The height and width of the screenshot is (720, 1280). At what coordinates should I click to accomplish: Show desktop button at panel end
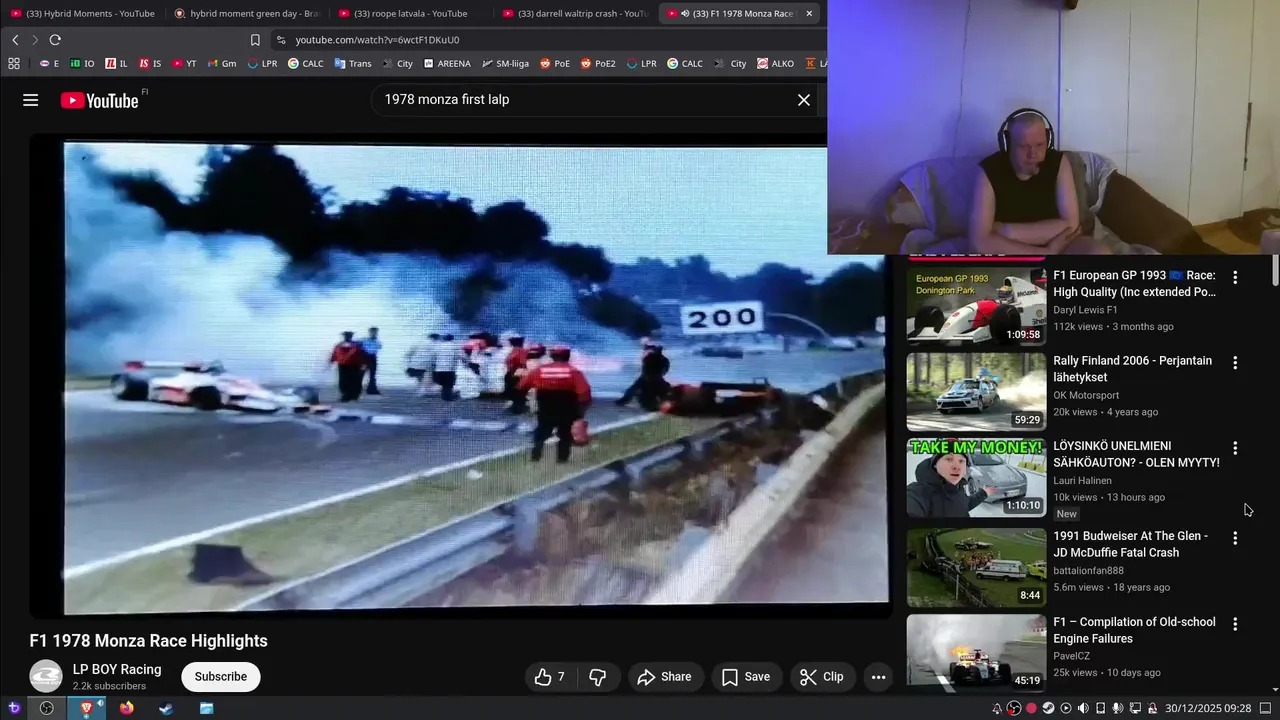[1265, 708]
